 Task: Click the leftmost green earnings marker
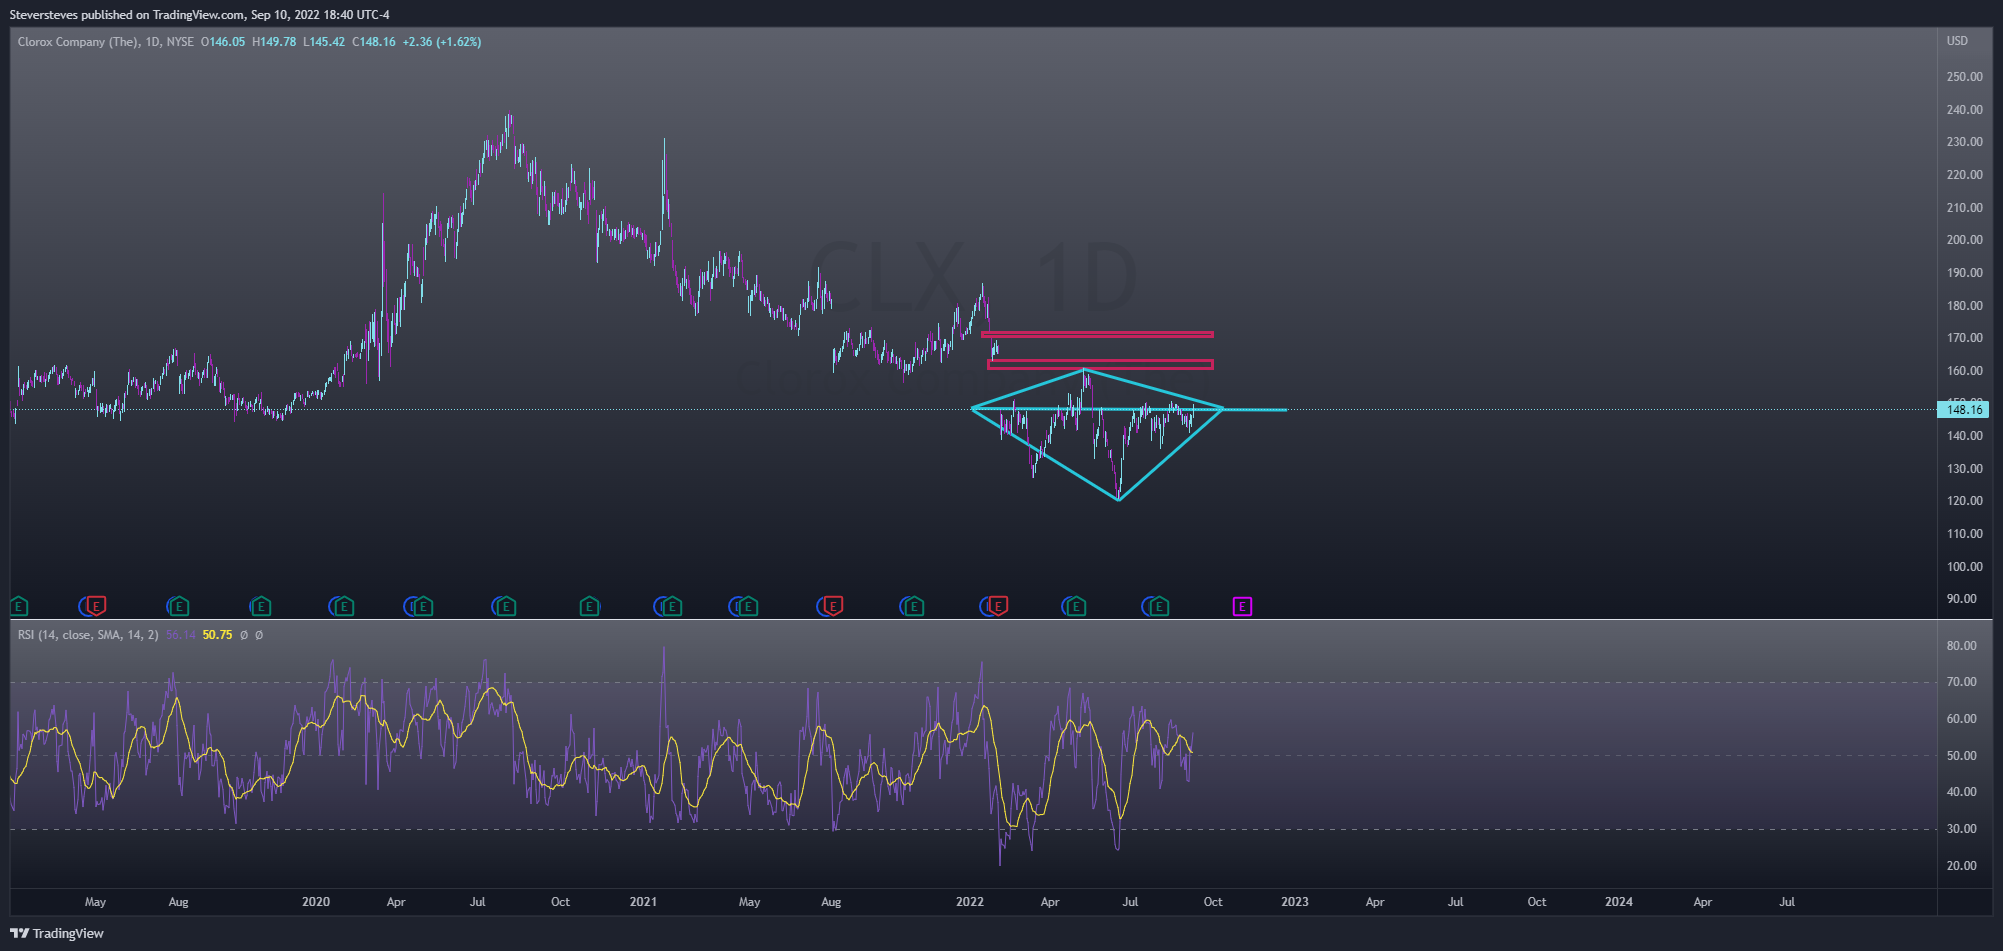[19, 606]
